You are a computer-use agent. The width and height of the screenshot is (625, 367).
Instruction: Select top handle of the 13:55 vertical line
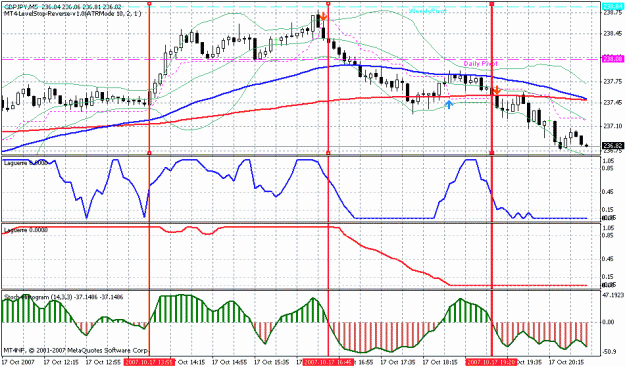149,3
